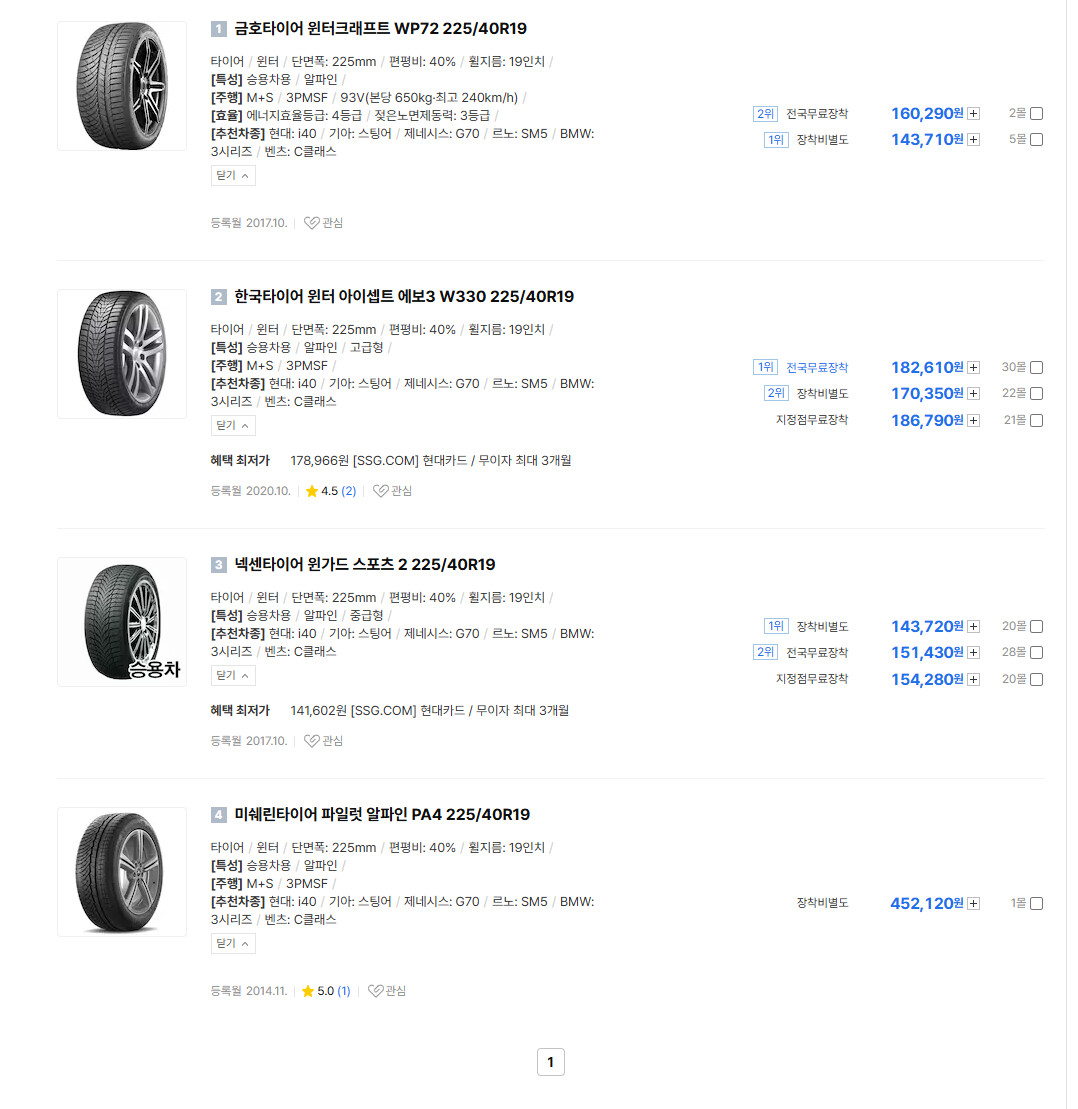Screen dimensions: 1078x1109
Task: Click heart wishlist icon for Nexen Winguard Sport 2
Action: 311,741
